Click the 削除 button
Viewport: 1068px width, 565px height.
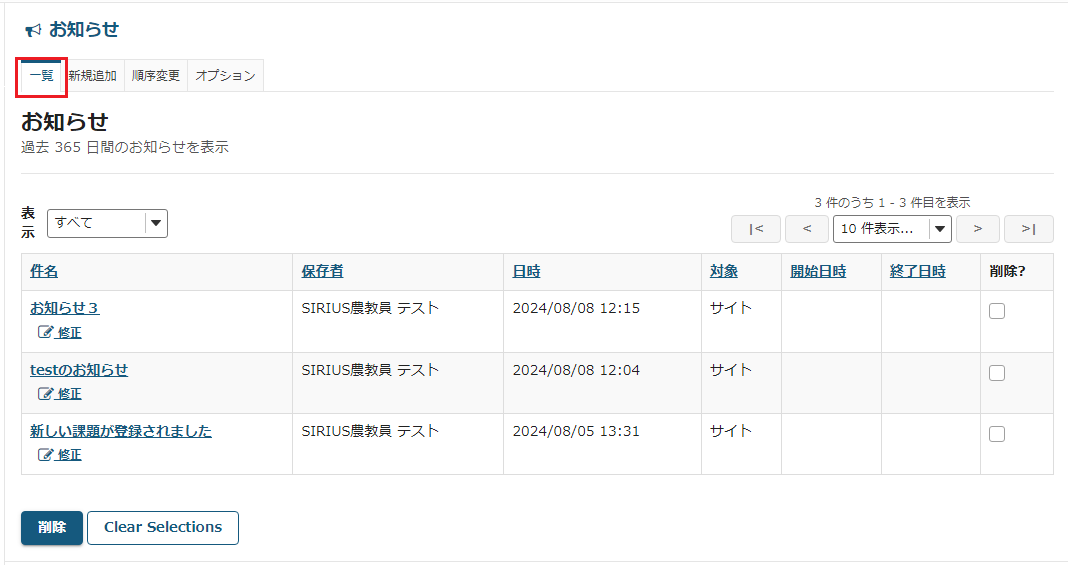point(52,528)
